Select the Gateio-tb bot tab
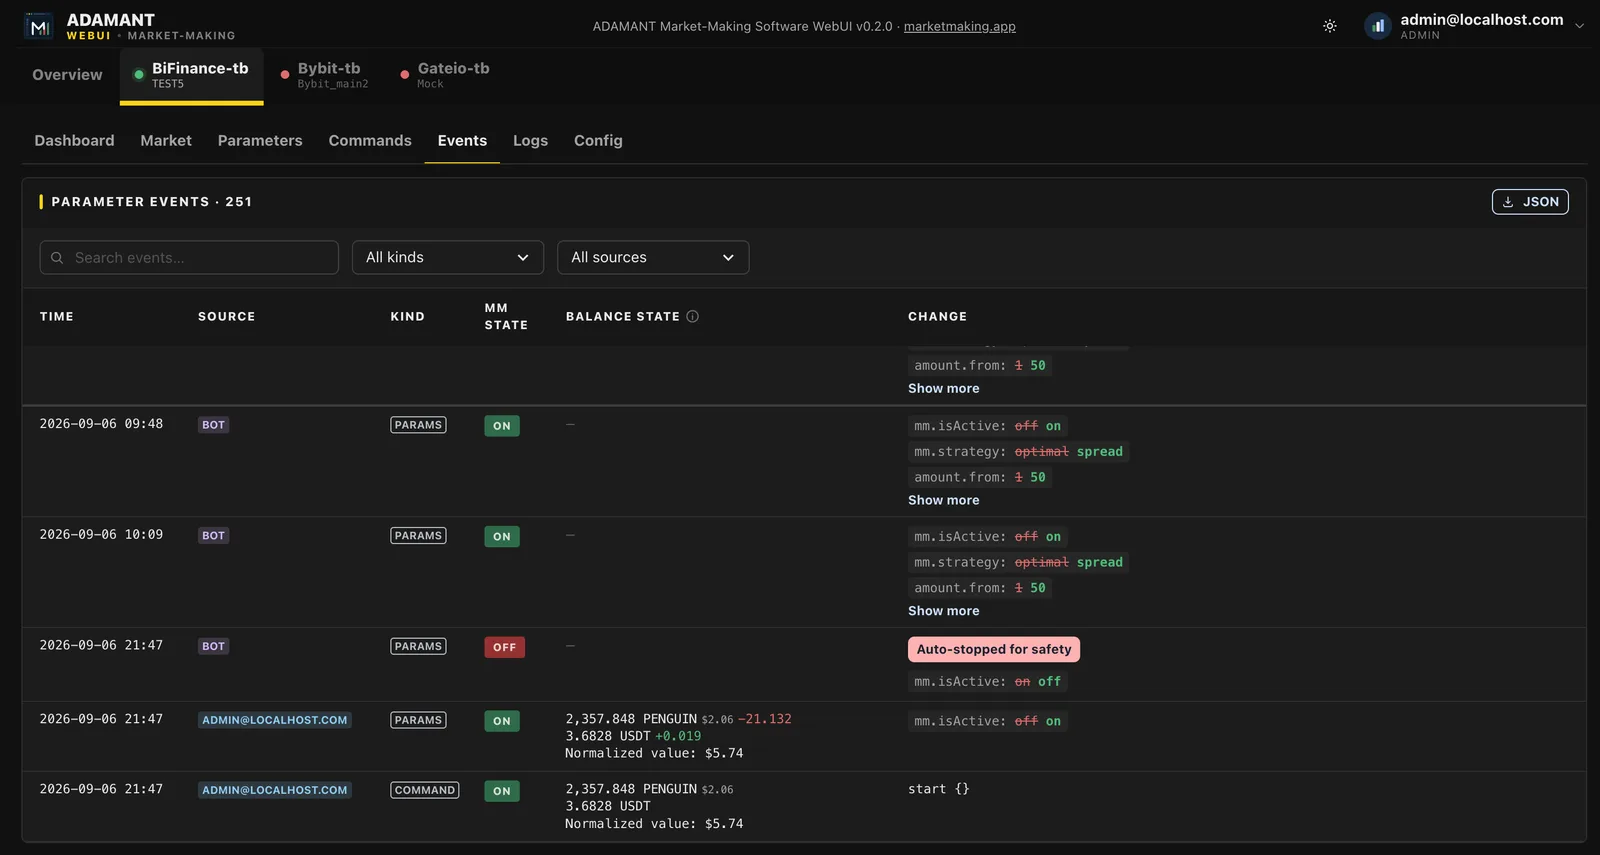 pos(446,75)
